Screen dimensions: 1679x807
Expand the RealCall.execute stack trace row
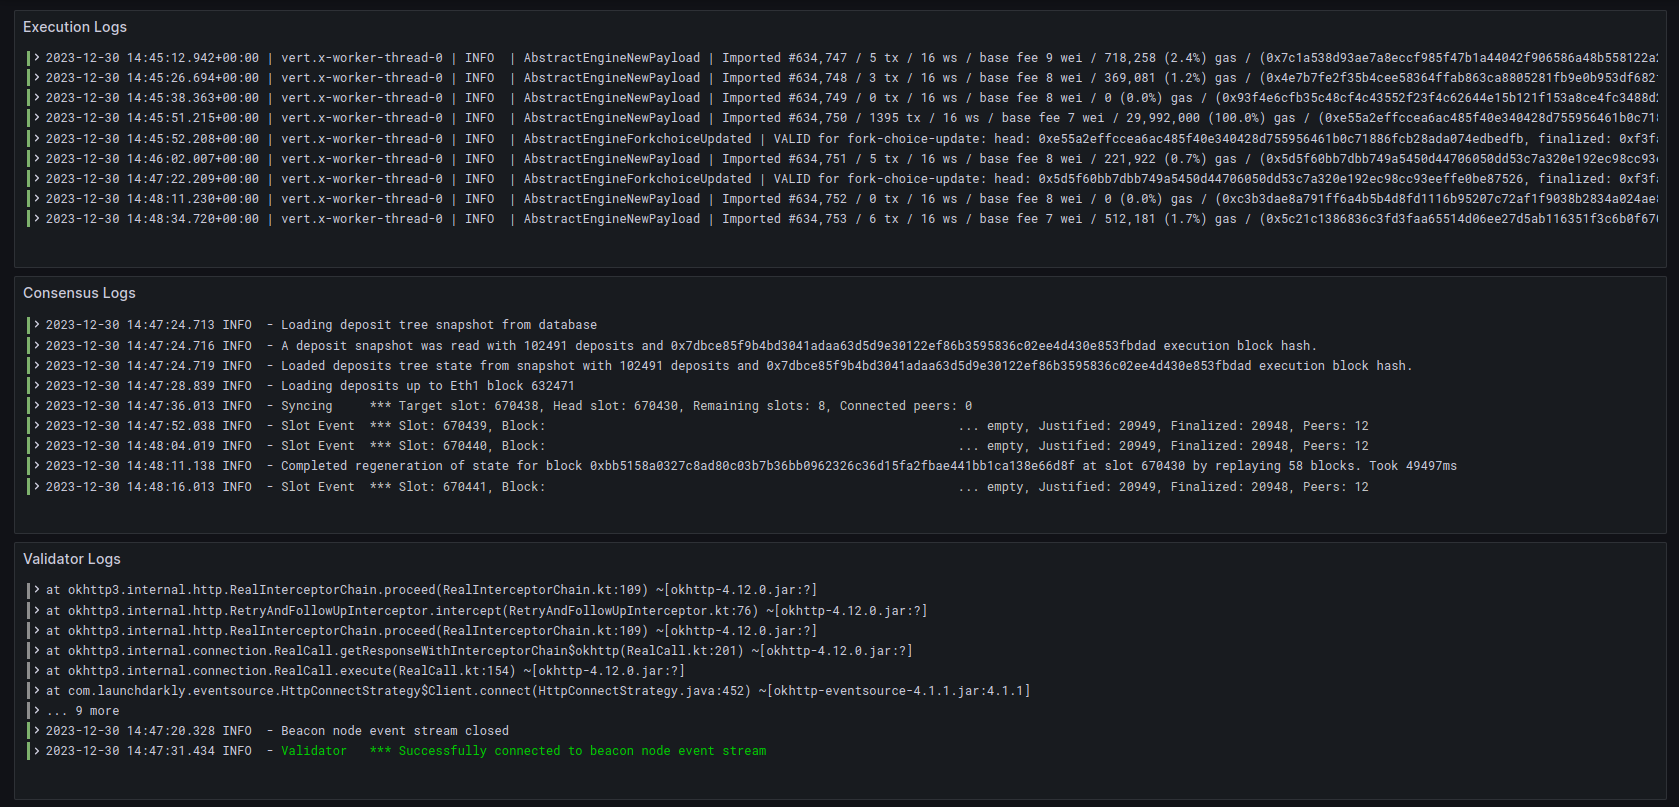click(37, 671)
